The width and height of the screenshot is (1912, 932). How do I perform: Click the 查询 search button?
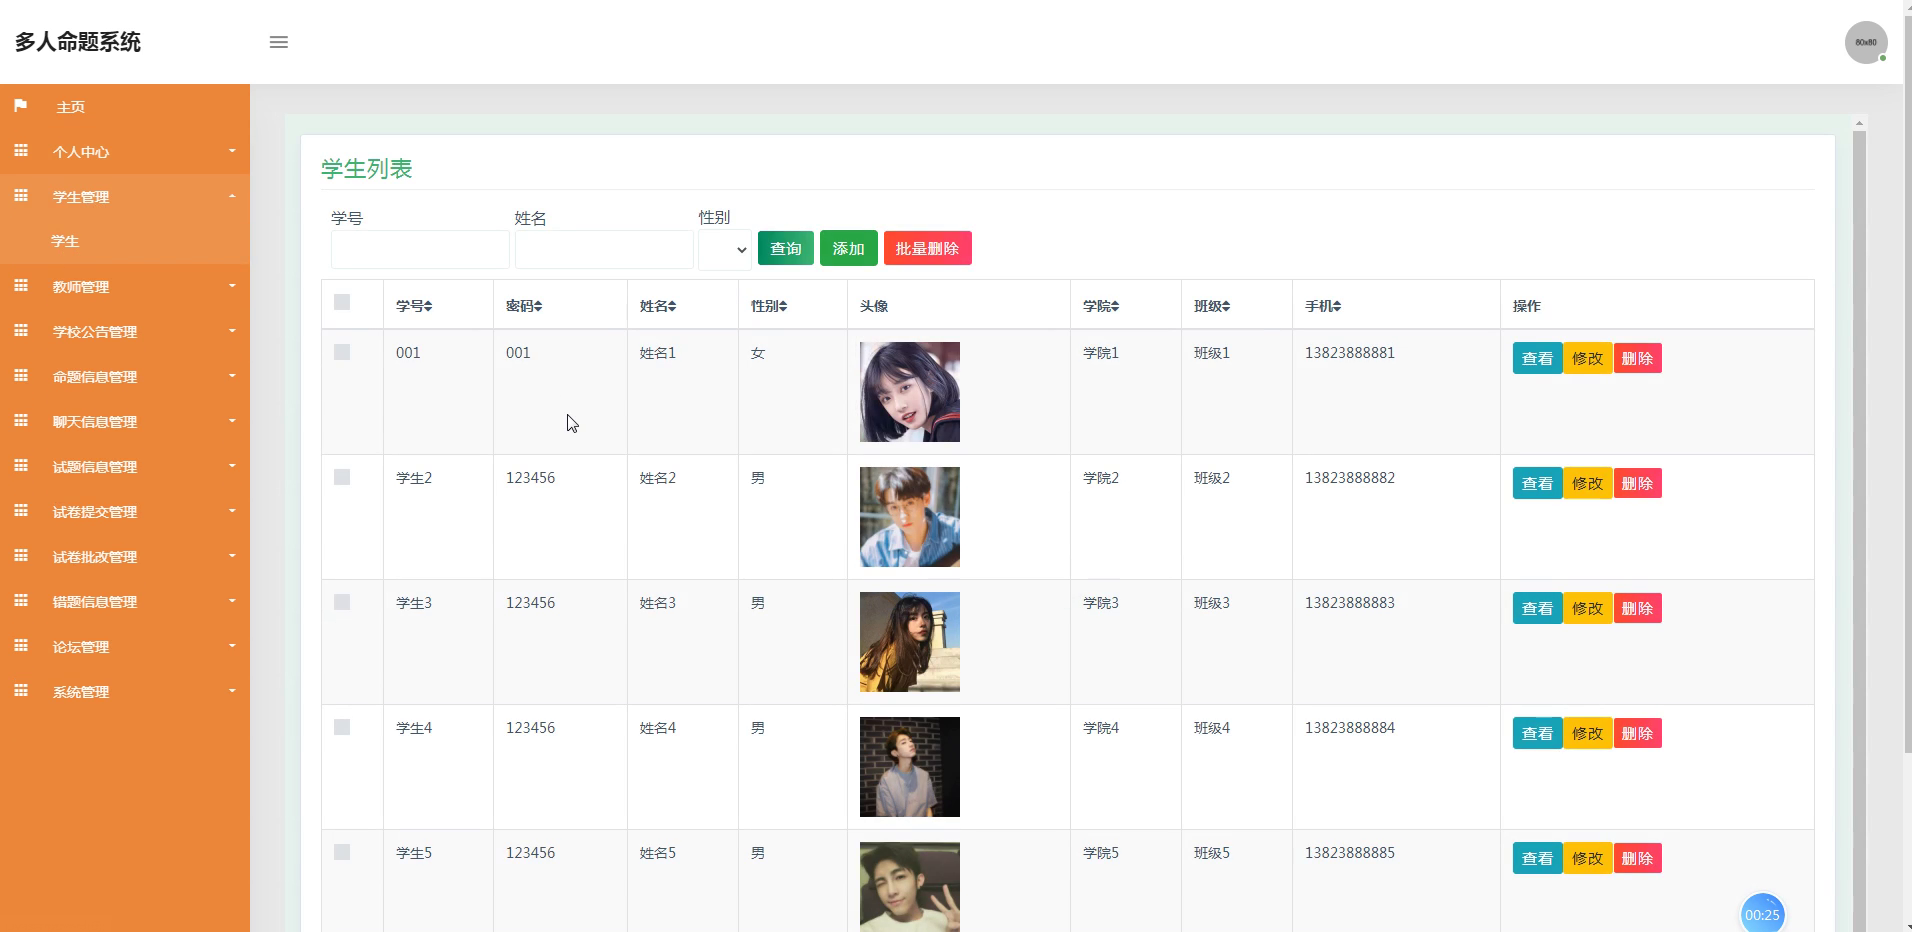pyautogui.click(x=786, y=248)
